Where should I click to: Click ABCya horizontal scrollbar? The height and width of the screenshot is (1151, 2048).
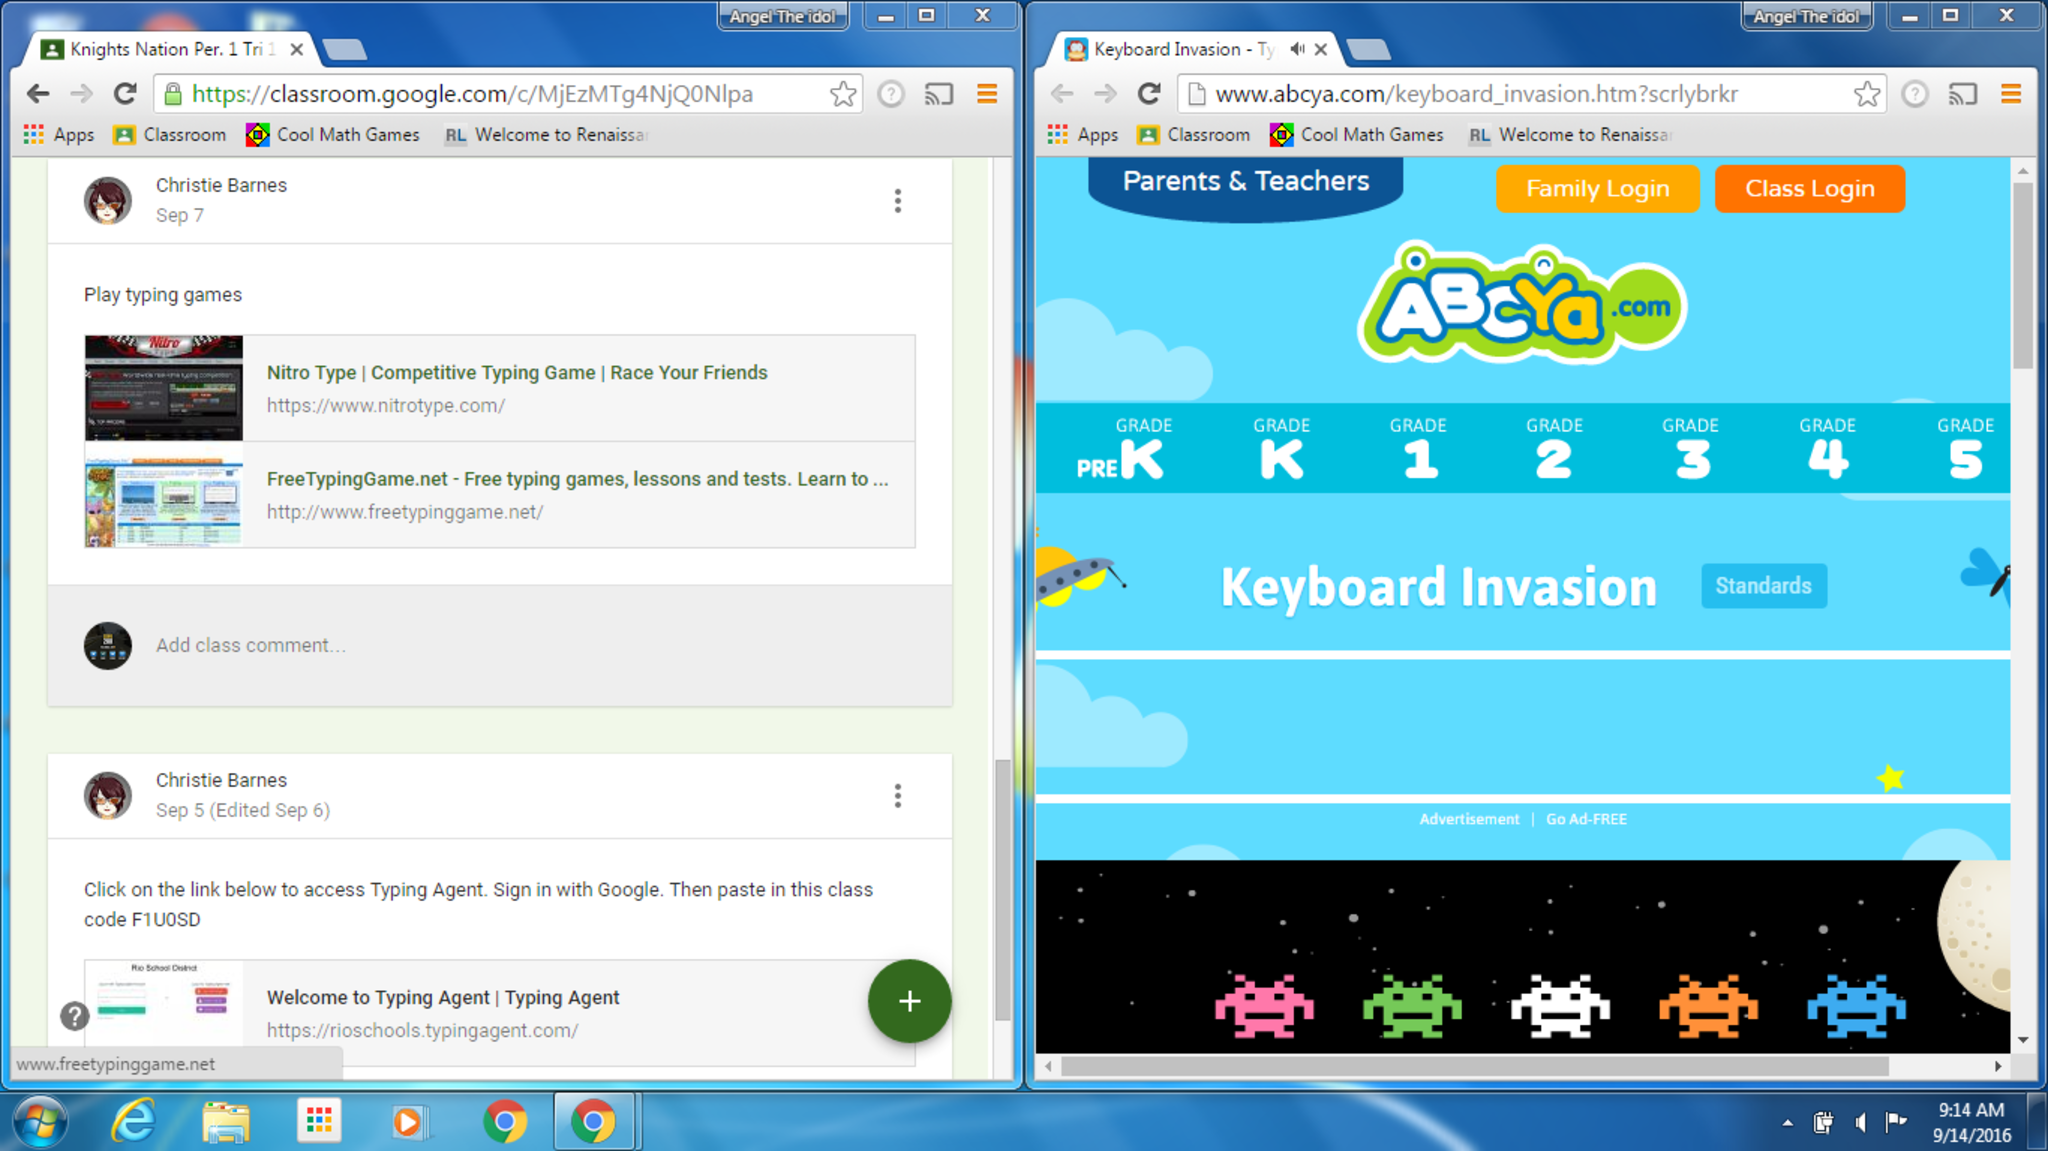point(1474,1066)
